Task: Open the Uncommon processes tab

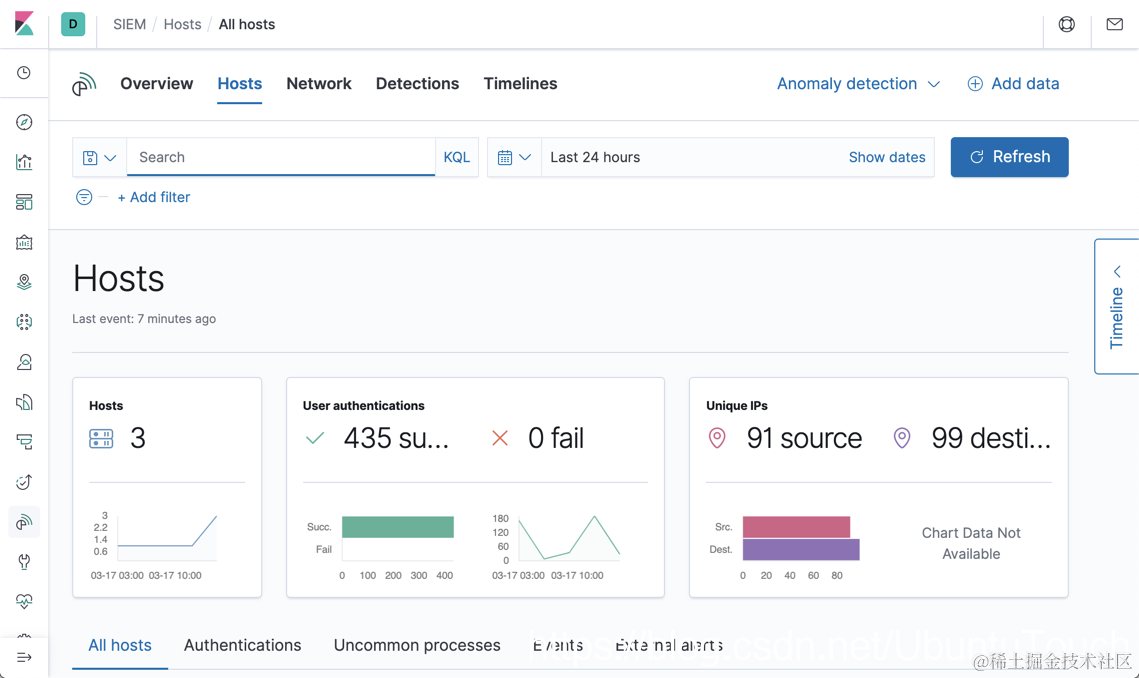Action: [x=417, y=645]
